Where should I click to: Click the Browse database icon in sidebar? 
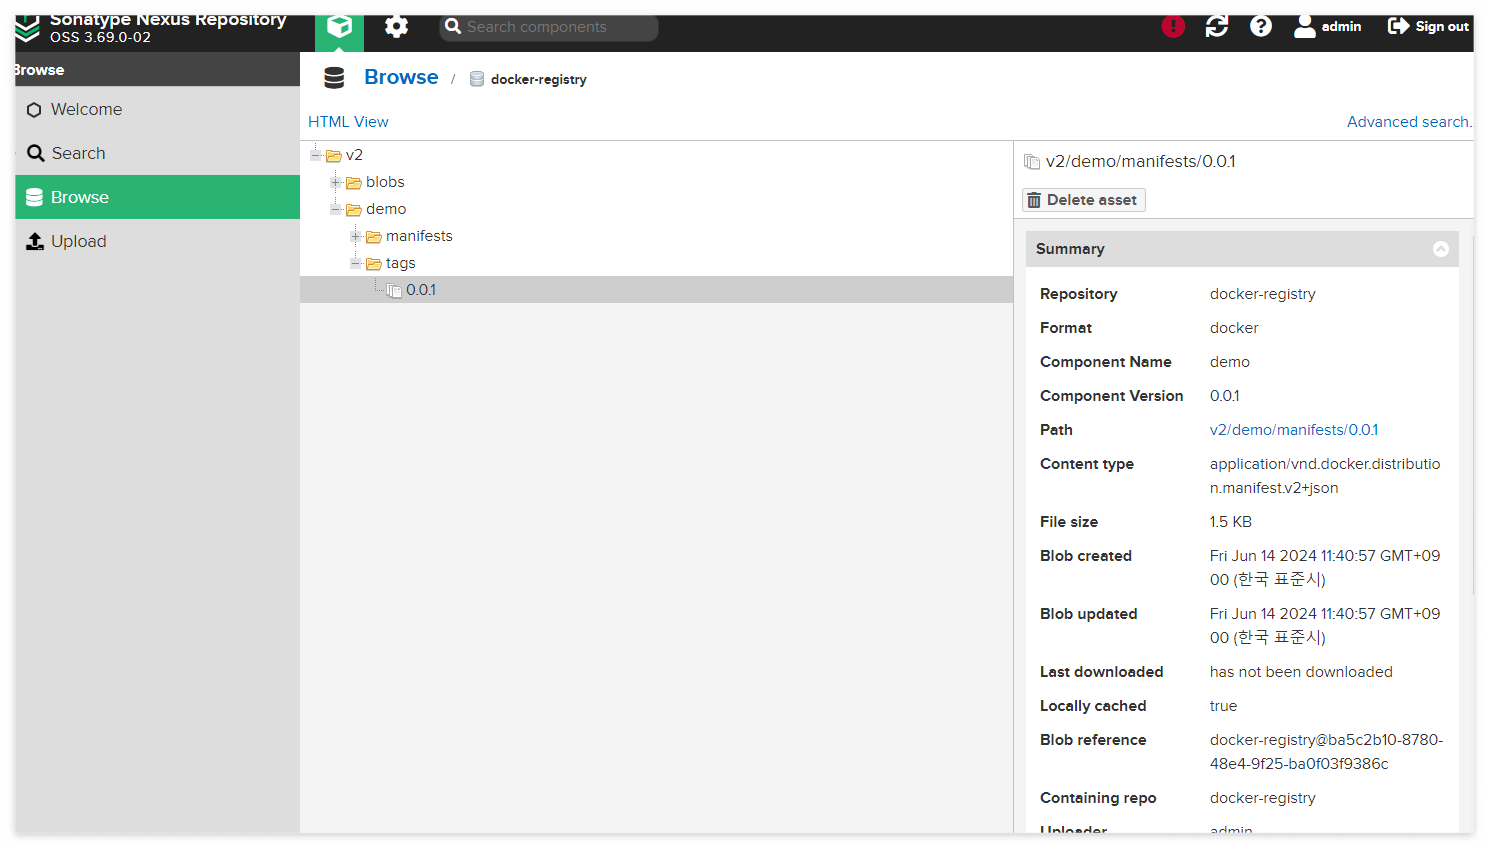(34, 197)
